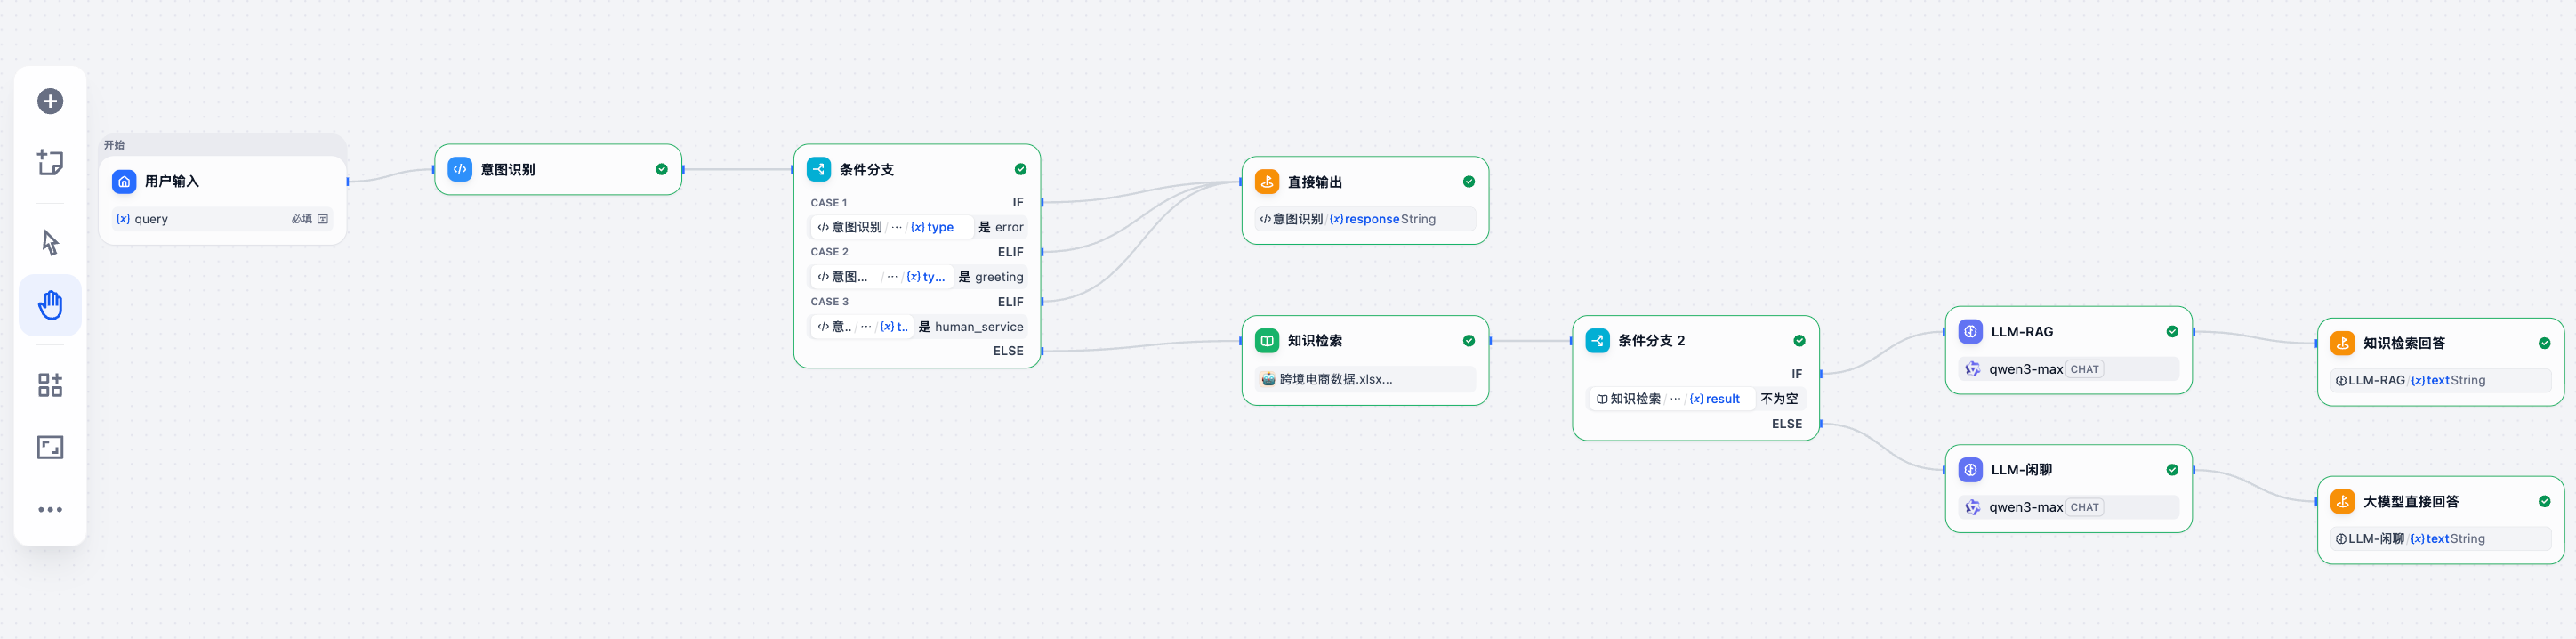Click the LLM-闲聊 text String variable

pyautogui.click(x=2440, y=539)
